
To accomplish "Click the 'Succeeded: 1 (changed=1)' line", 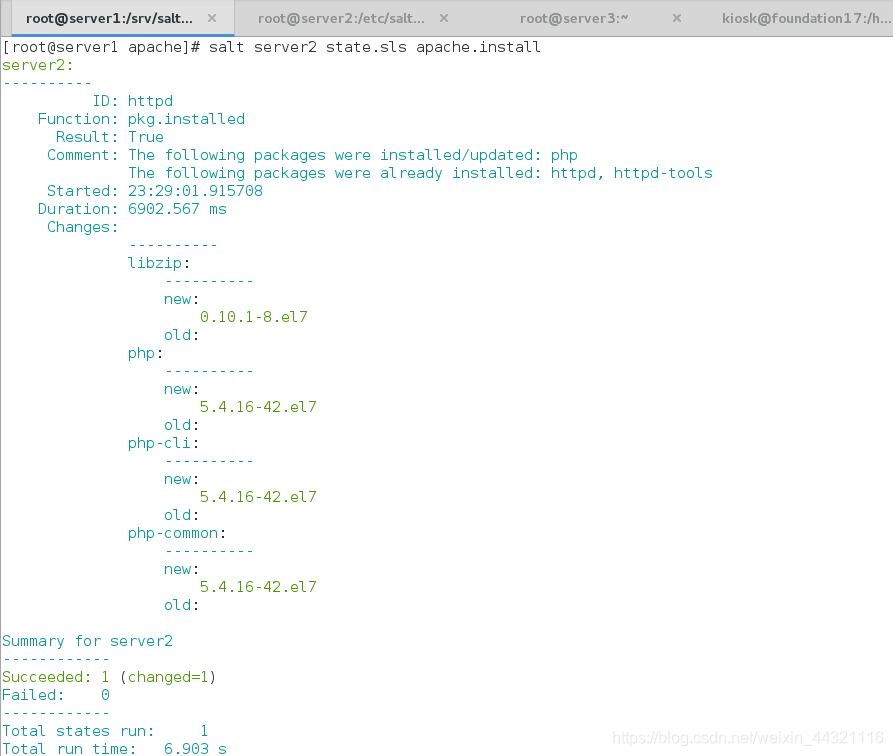I will point(109,677).
